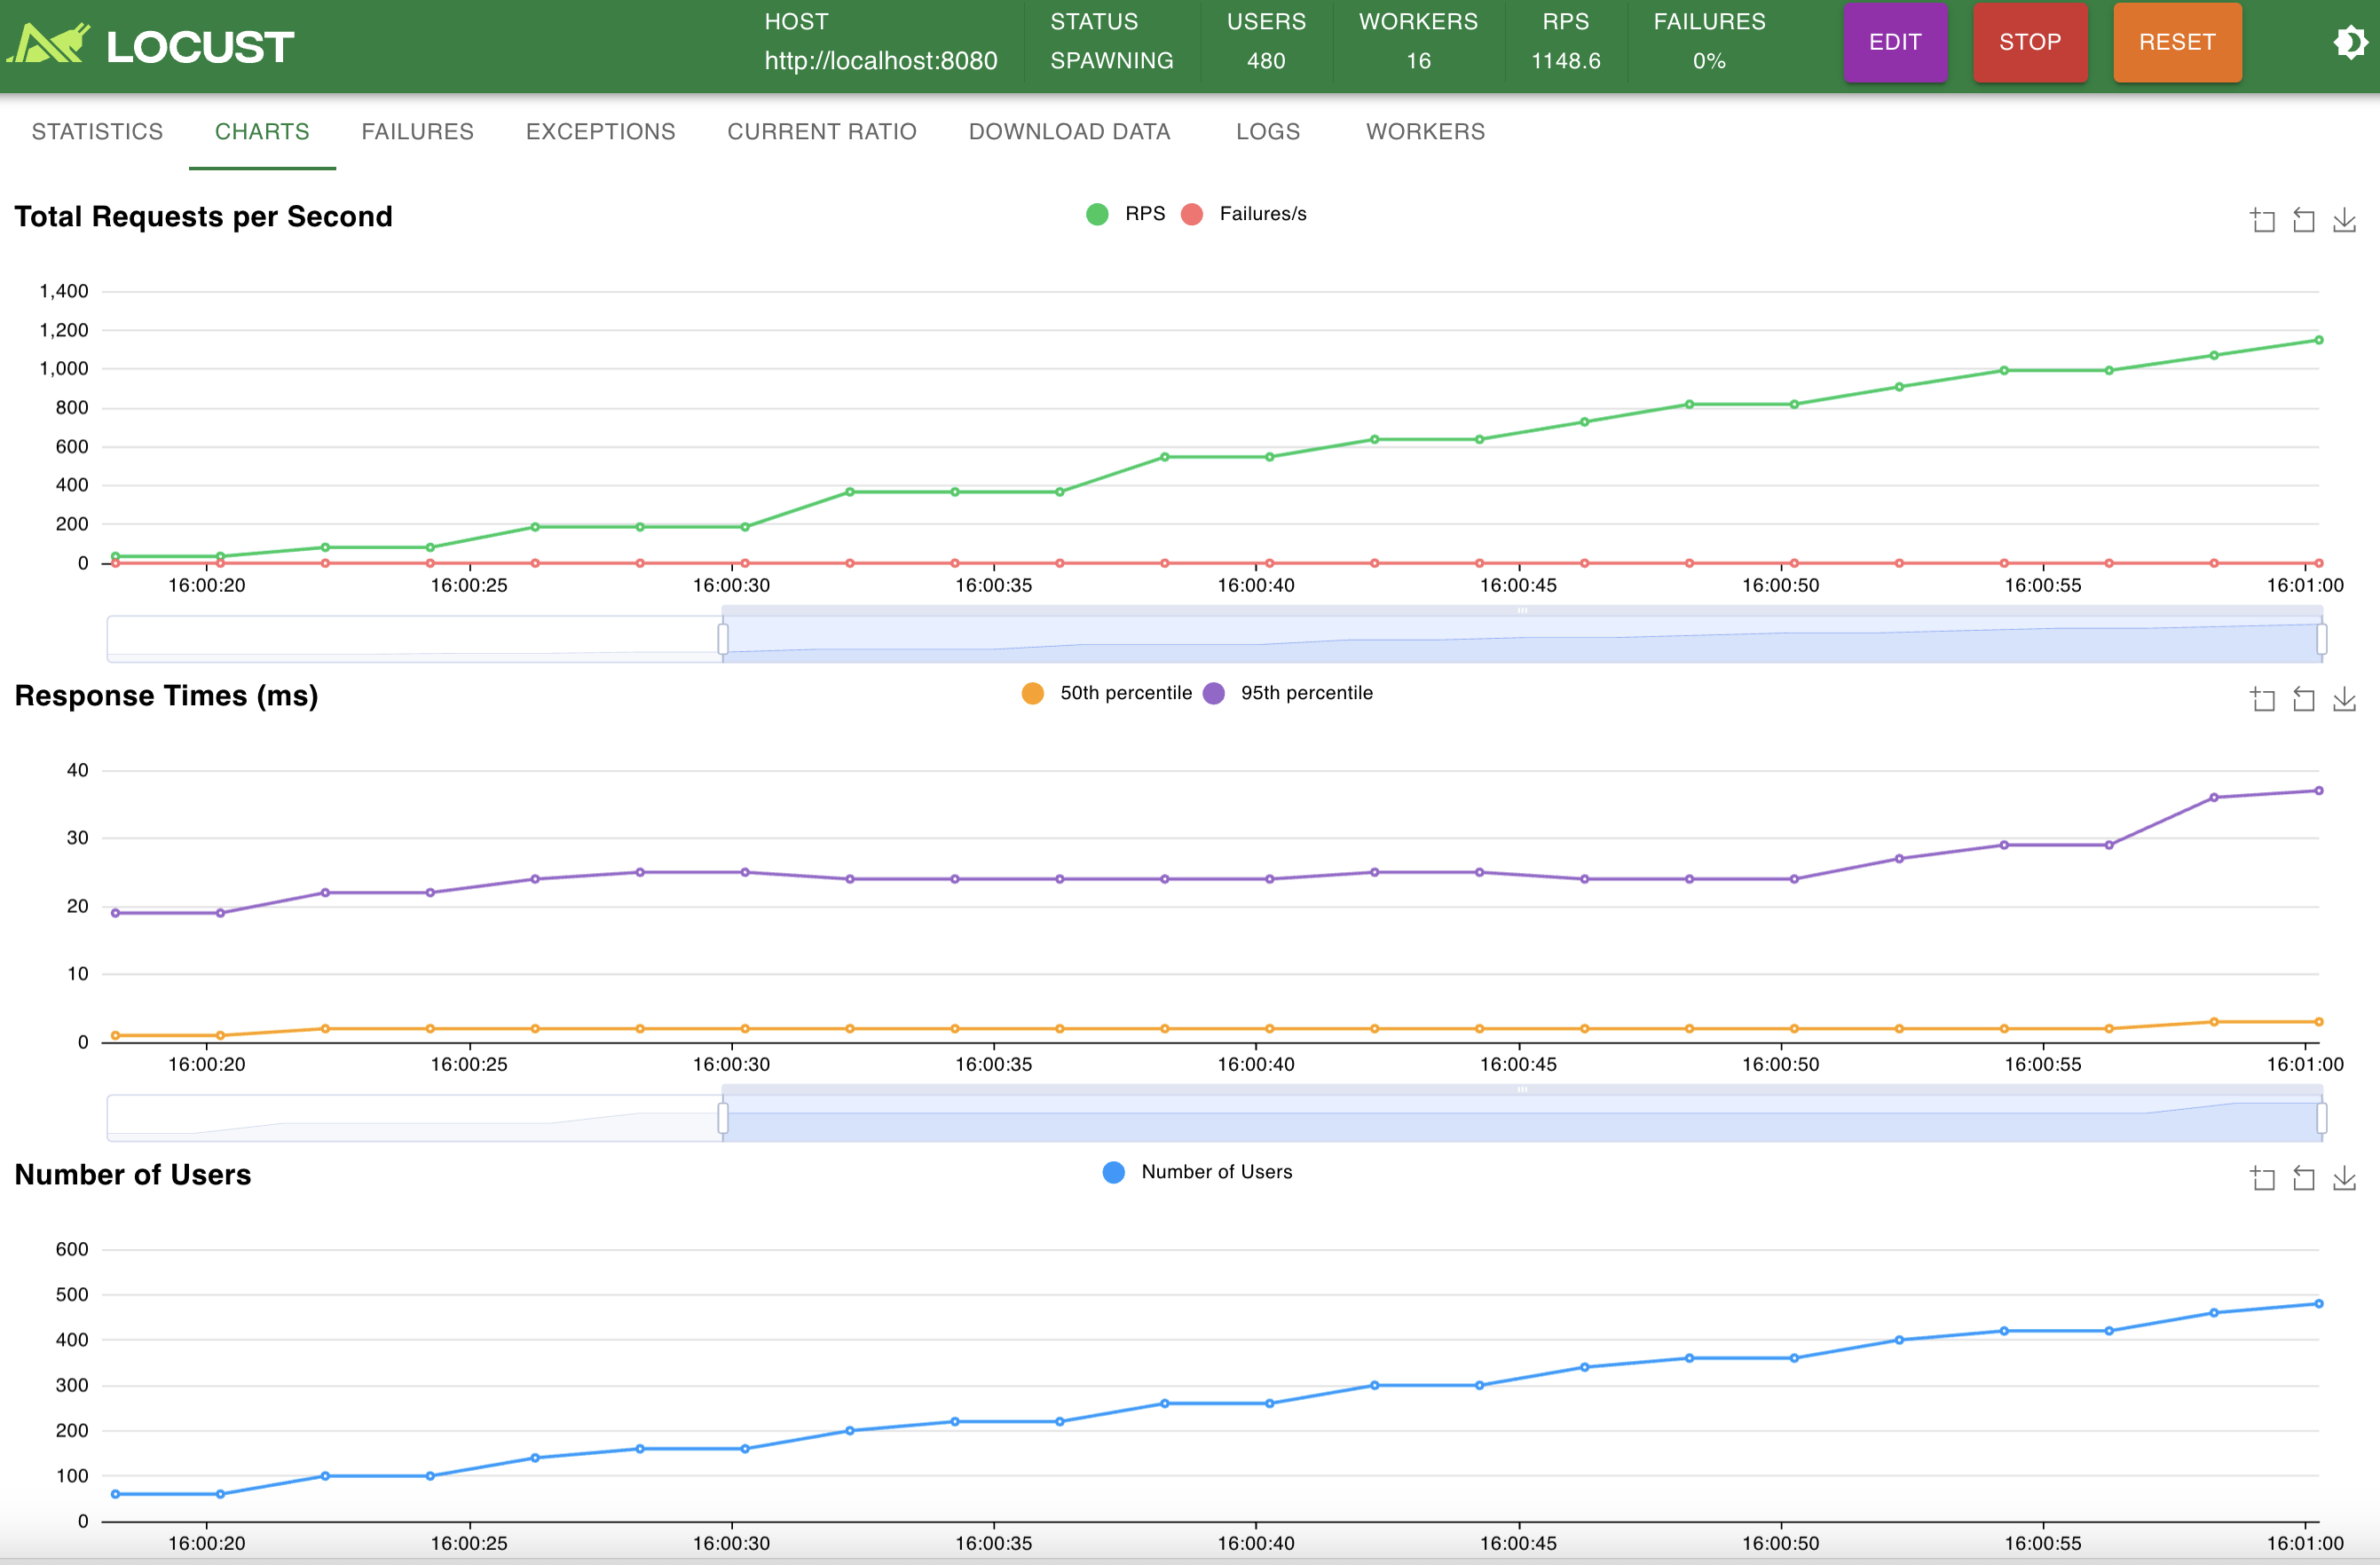Hide the 95th percentile series
This screenshot has width=2380, height=1565.
click(x=1289, y=693)
